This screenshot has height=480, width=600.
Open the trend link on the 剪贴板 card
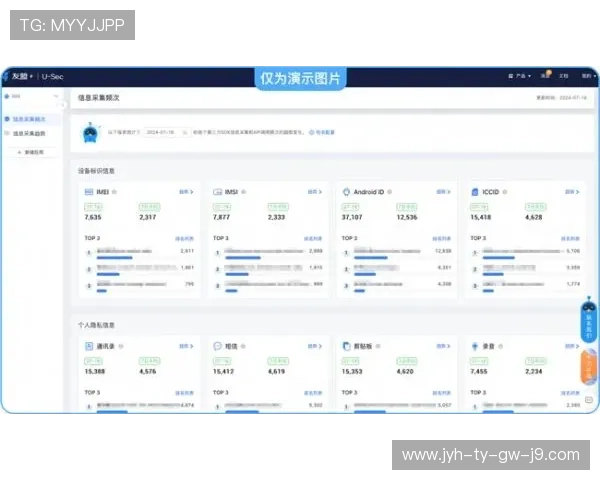[x=443, y=346]
